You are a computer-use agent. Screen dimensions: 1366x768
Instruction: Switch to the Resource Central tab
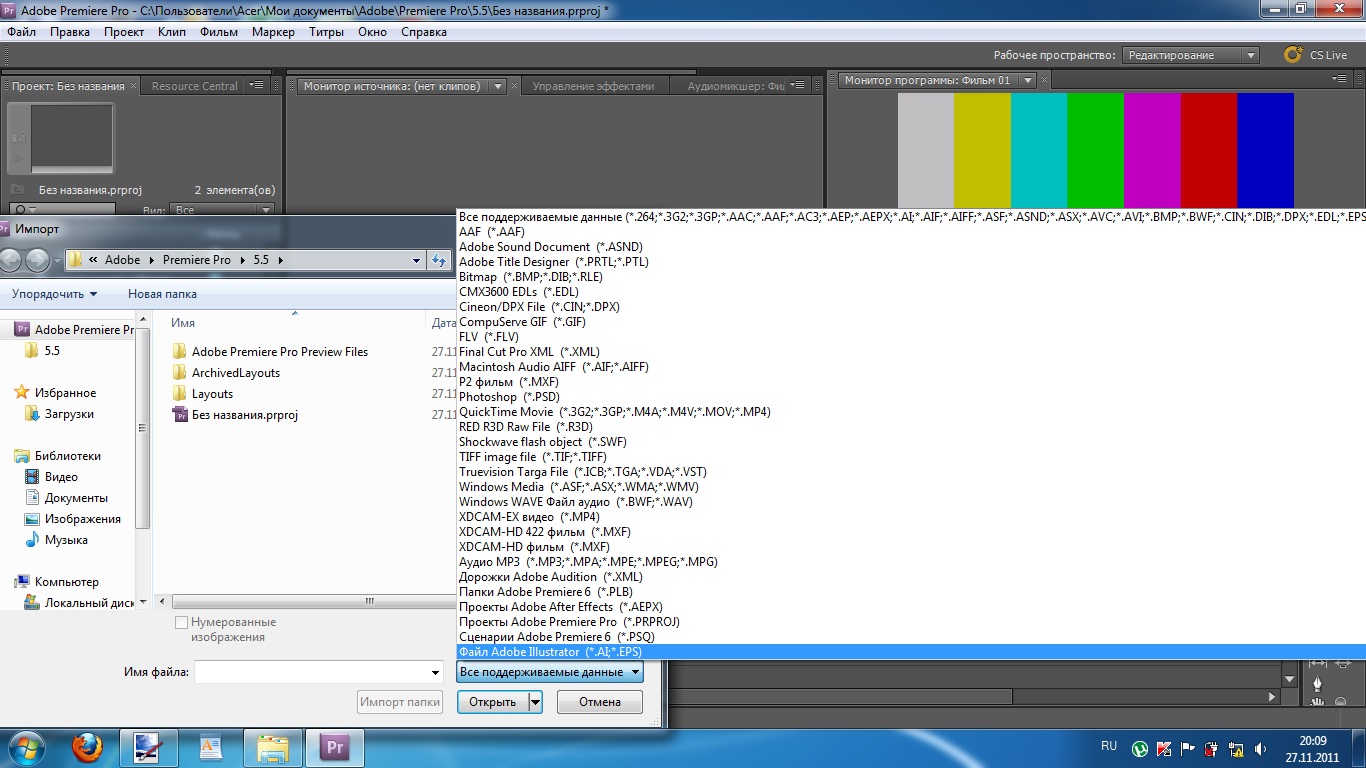[x=195, y=86]
